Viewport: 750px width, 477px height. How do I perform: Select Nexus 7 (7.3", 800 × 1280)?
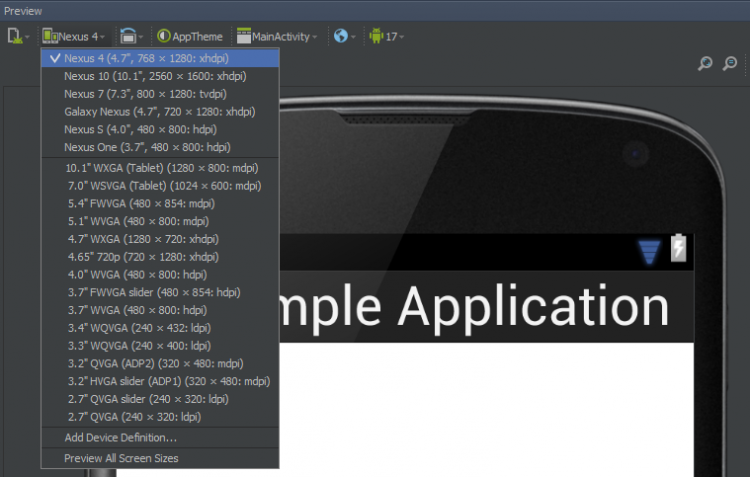pos(160,94)
